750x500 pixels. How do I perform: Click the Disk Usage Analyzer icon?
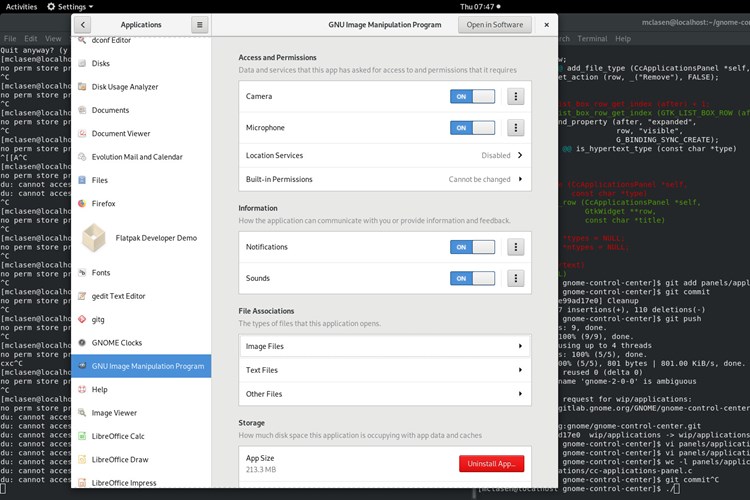pyautogui.click(x=82, y=87)
